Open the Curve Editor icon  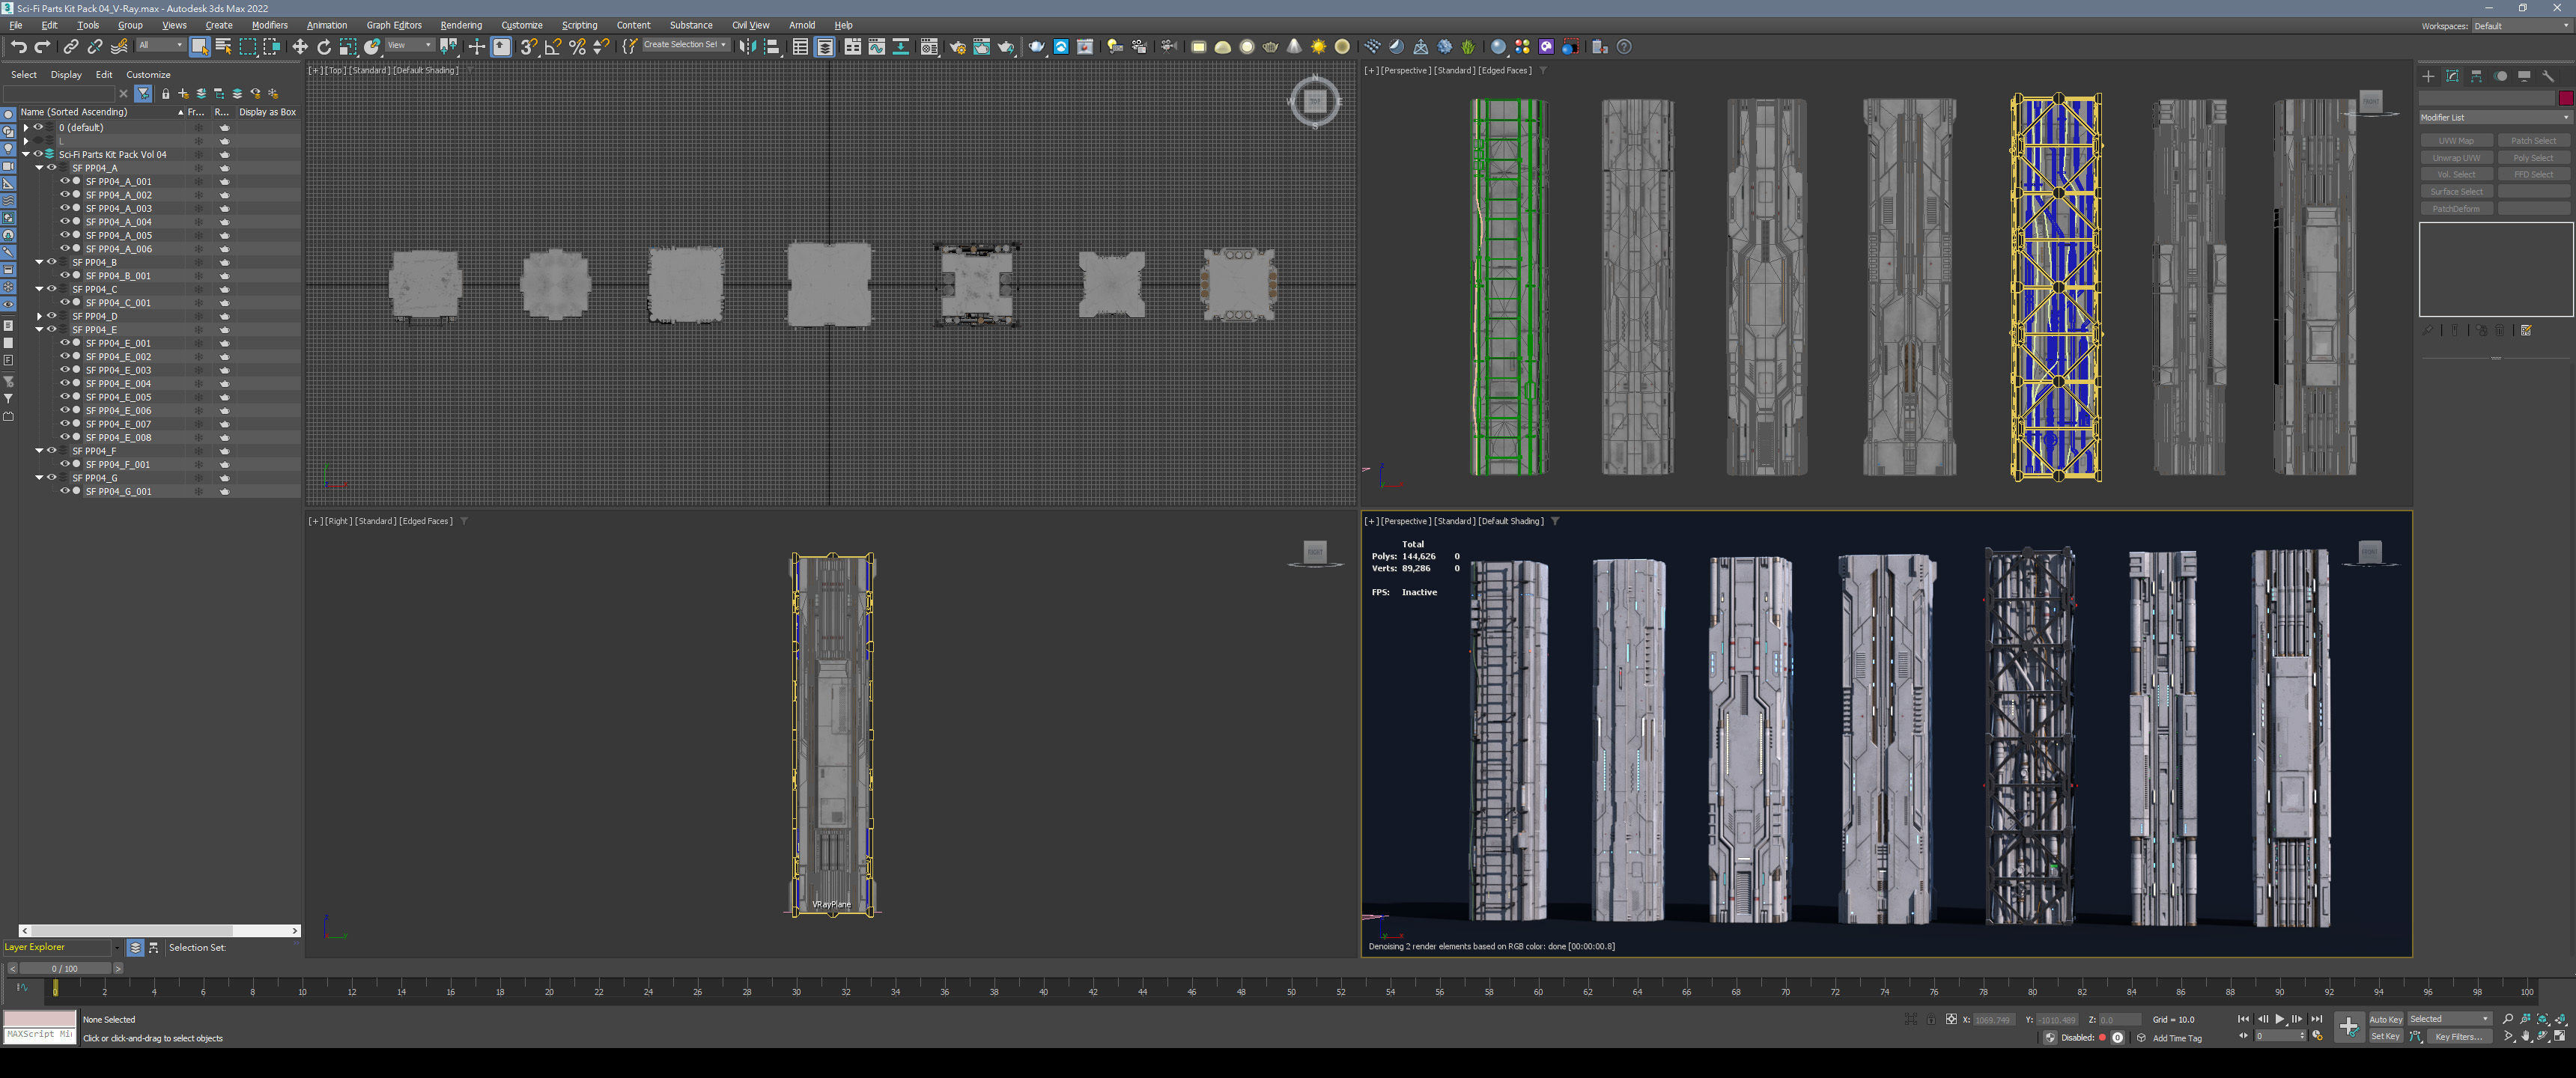(x=877, y=47)
